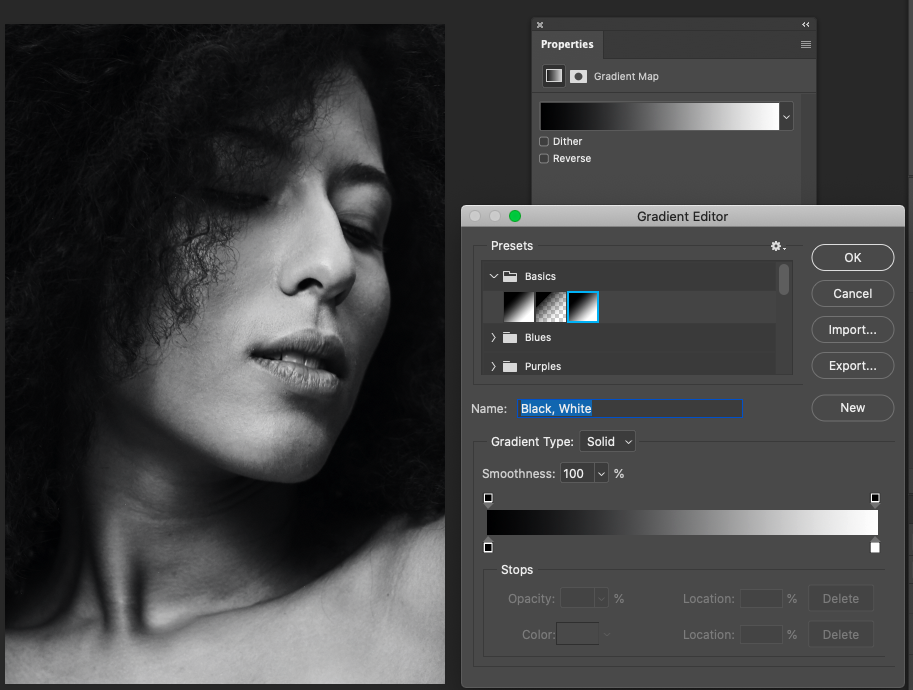Expand the Blues preset folder
The height and width of the screenshot is (690, 913).
tap(493, 337)
